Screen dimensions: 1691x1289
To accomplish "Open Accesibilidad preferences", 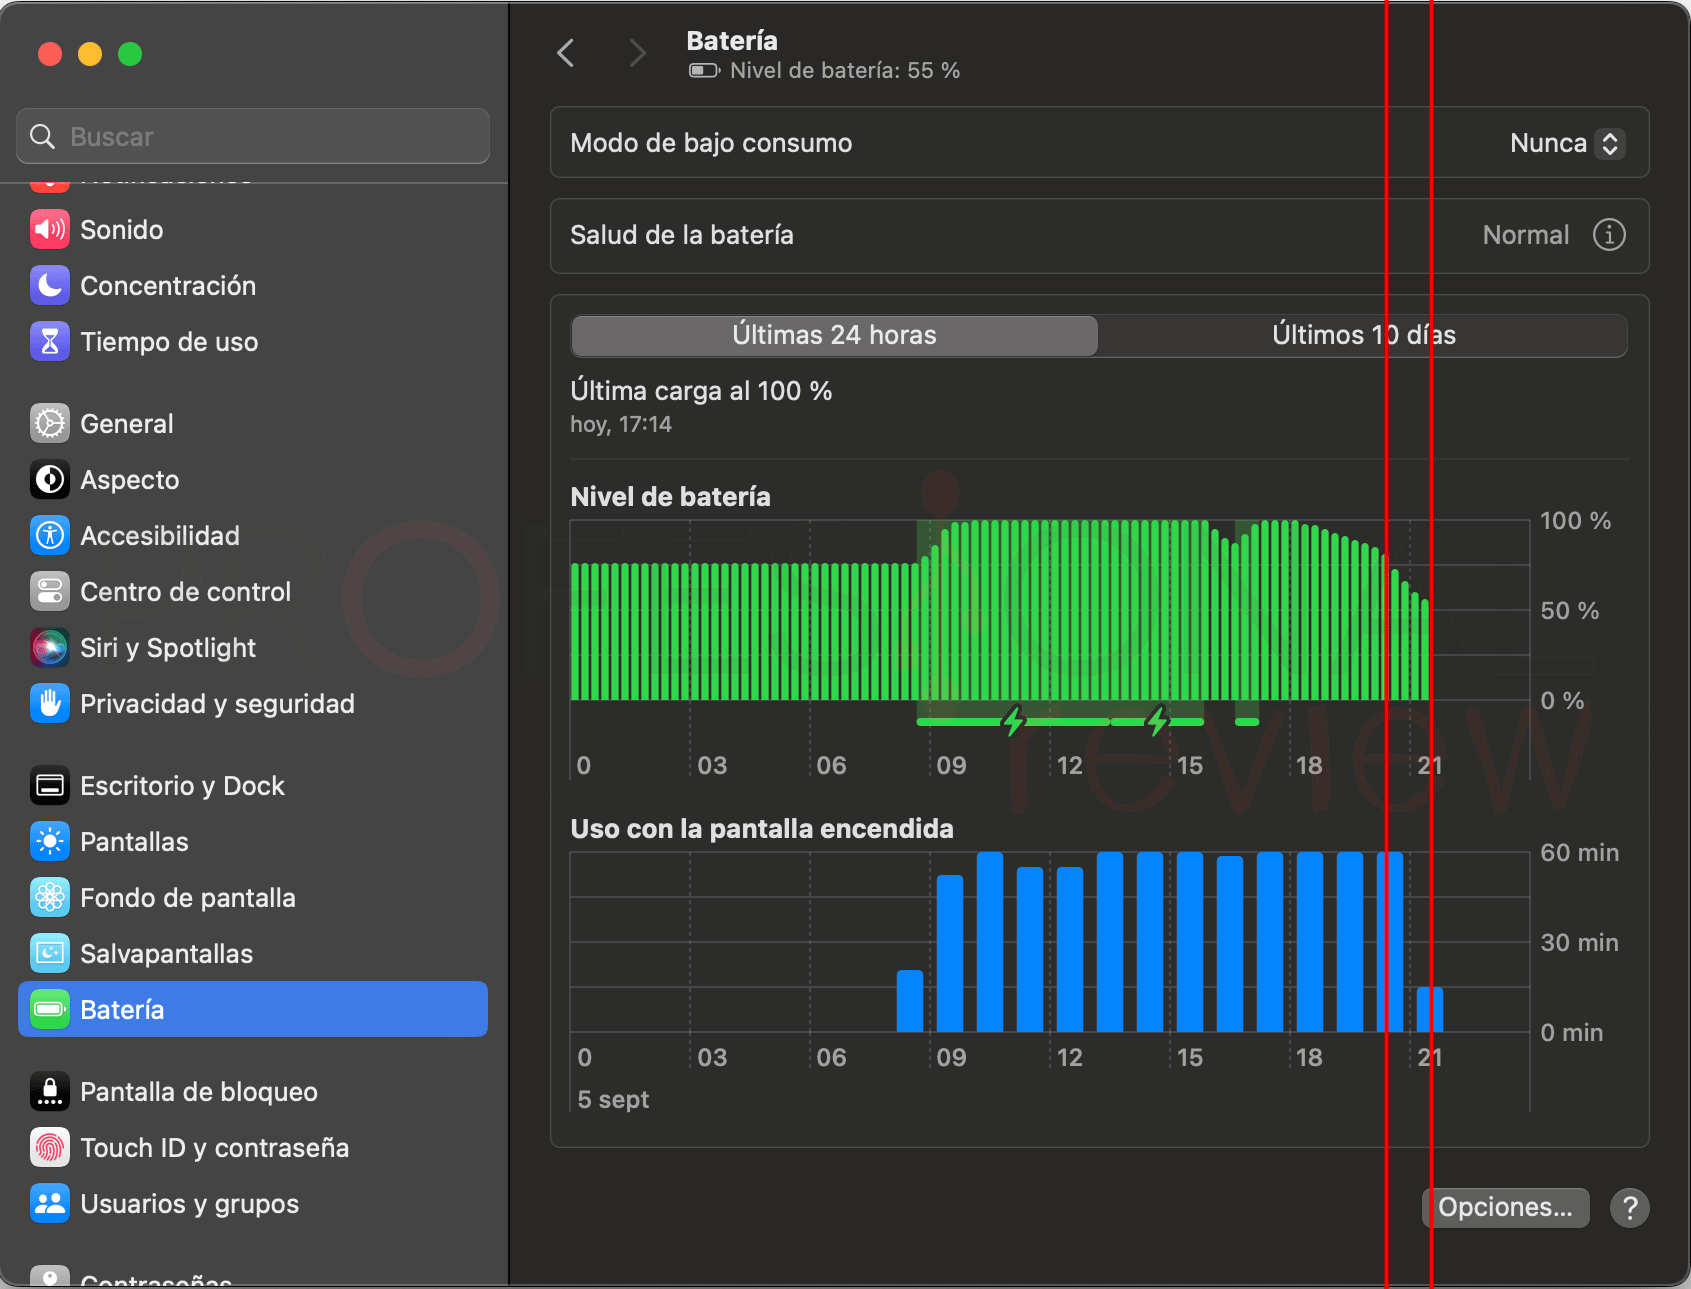I will pyautogui.click(x=253, y=536).
